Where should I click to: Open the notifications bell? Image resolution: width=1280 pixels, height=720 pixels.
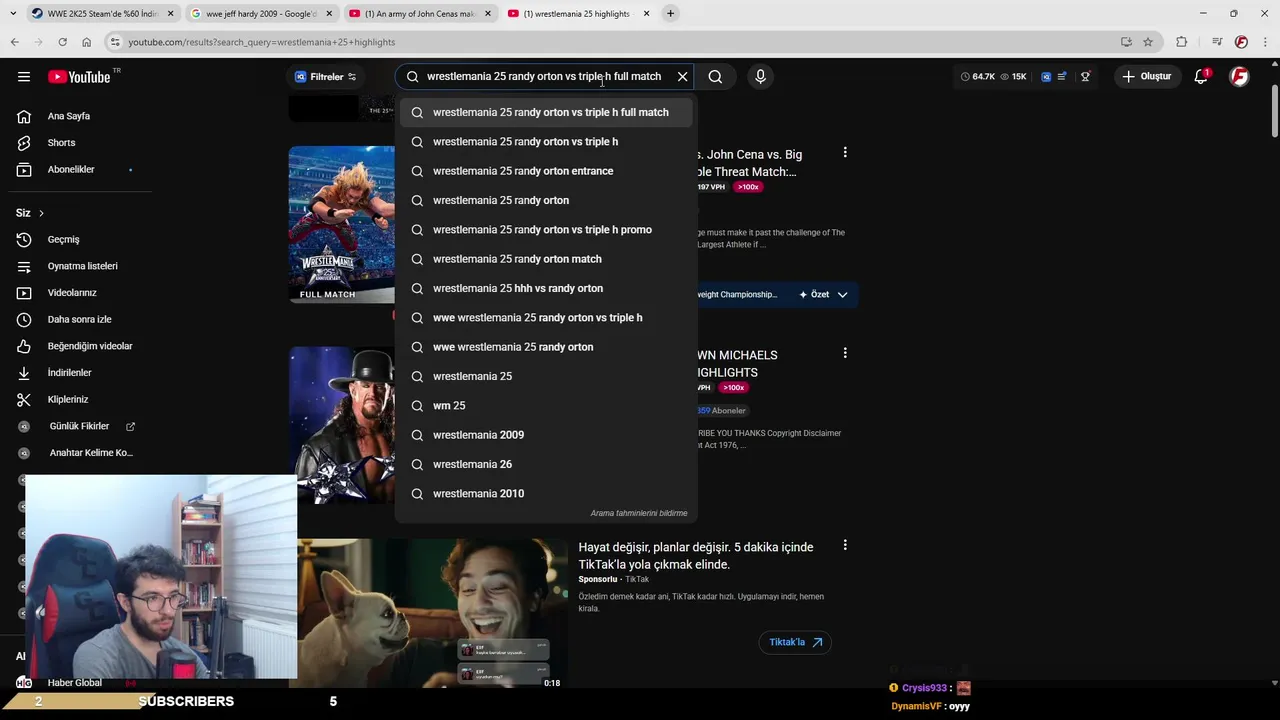coord(1201,77)
